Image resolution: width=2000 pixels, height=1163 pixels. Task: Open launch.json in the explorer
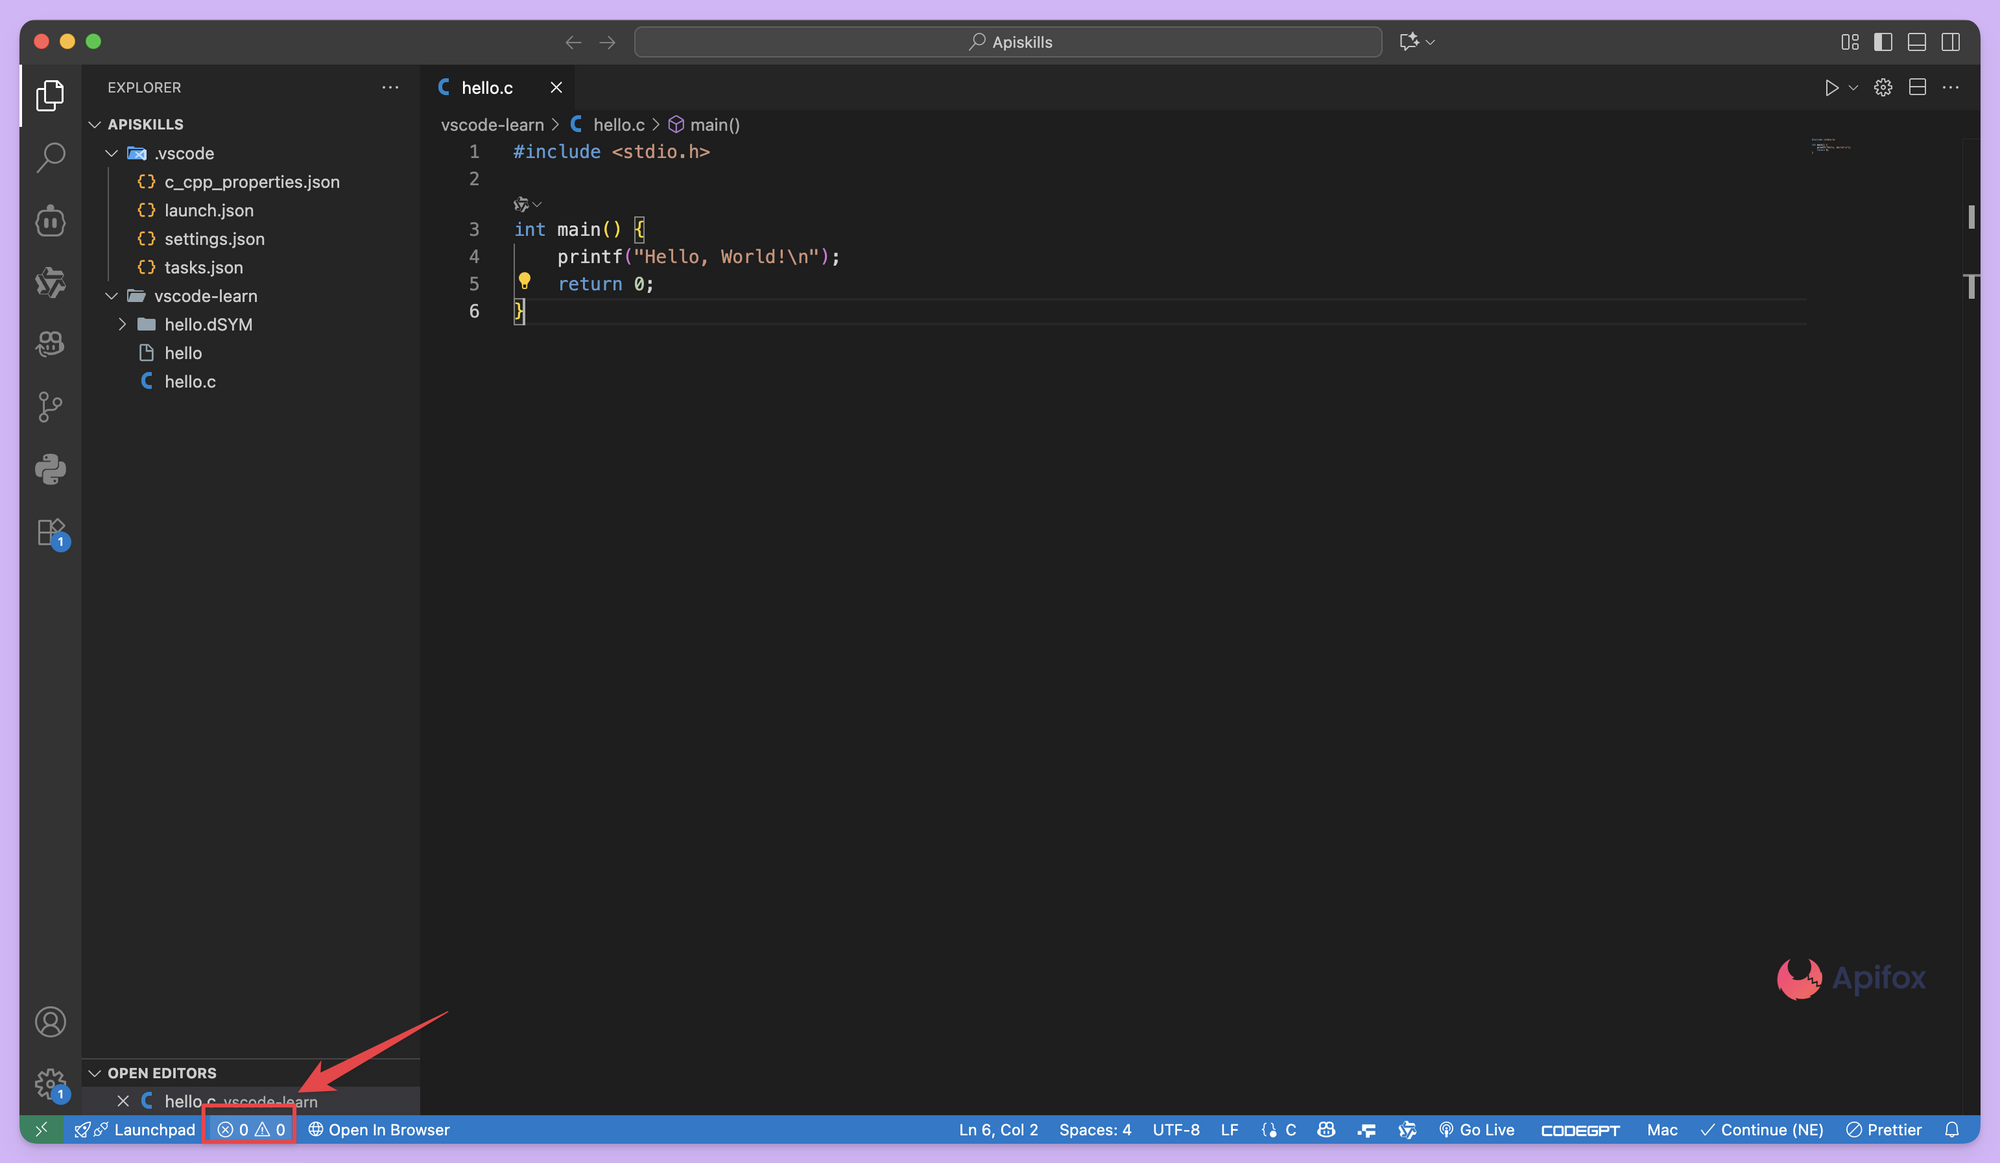coord(208,210)
